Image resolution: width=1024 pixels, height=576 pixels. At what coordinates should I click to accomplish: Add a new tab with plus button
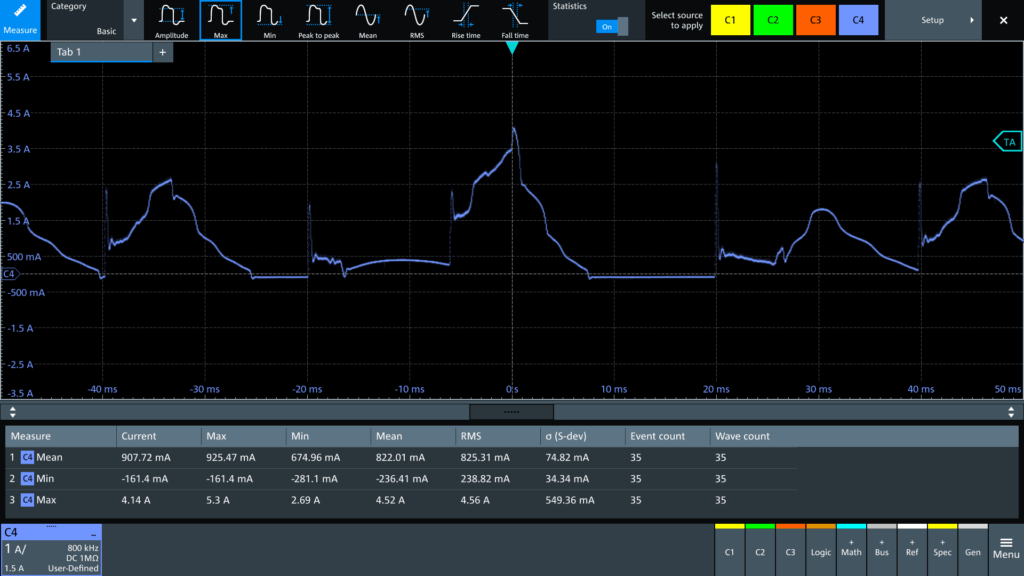(163, 52)
